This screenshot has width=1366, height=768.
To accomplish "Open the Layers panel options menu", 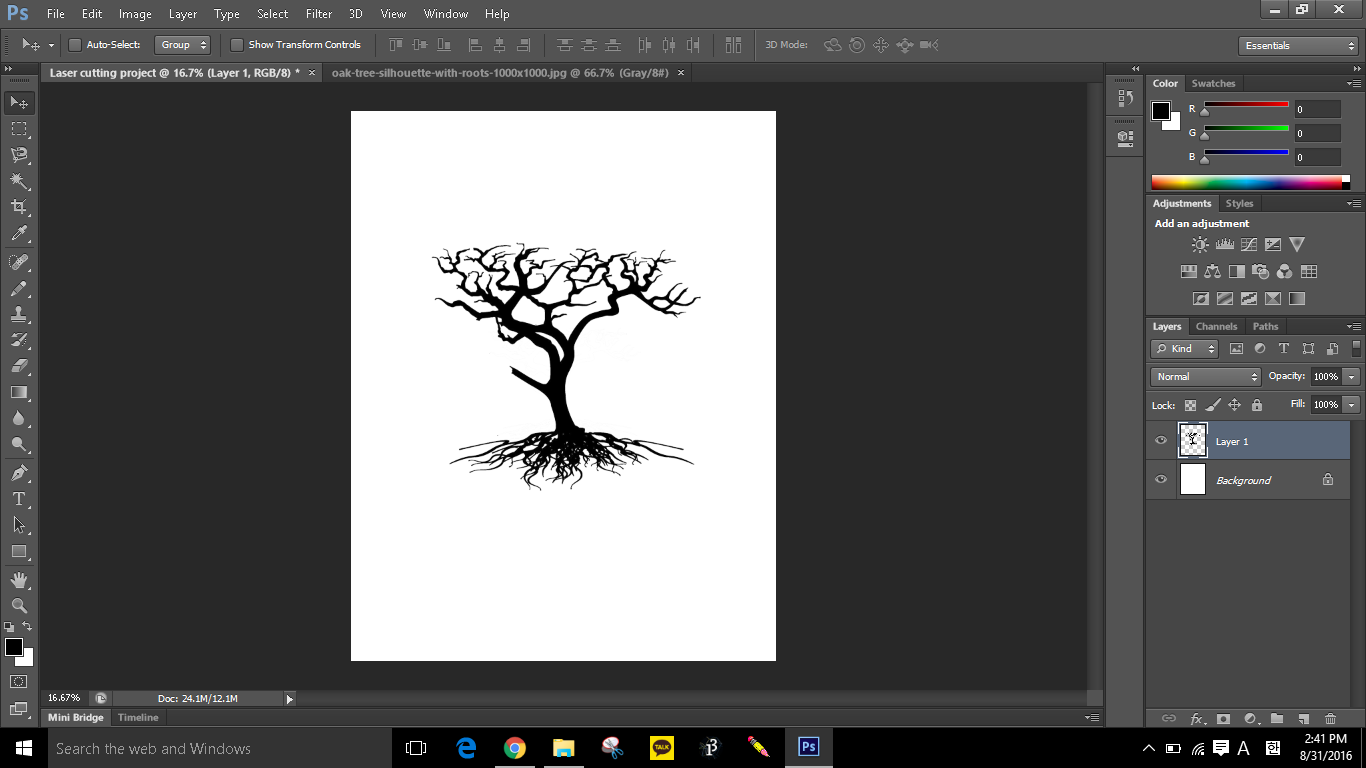I will [x=1354, y=327].
